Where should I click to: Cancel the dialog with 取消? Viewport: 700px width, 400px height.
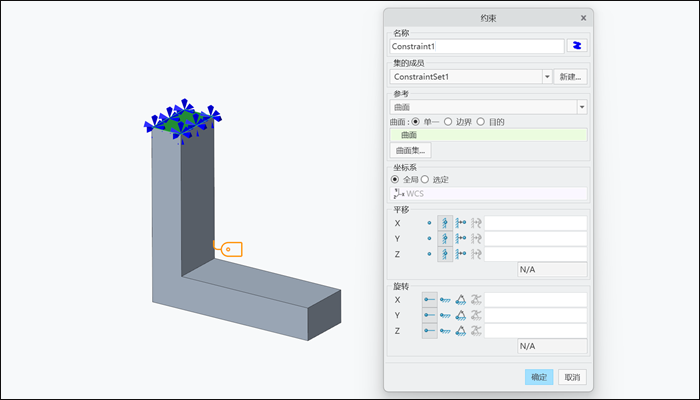coord(572,377)
